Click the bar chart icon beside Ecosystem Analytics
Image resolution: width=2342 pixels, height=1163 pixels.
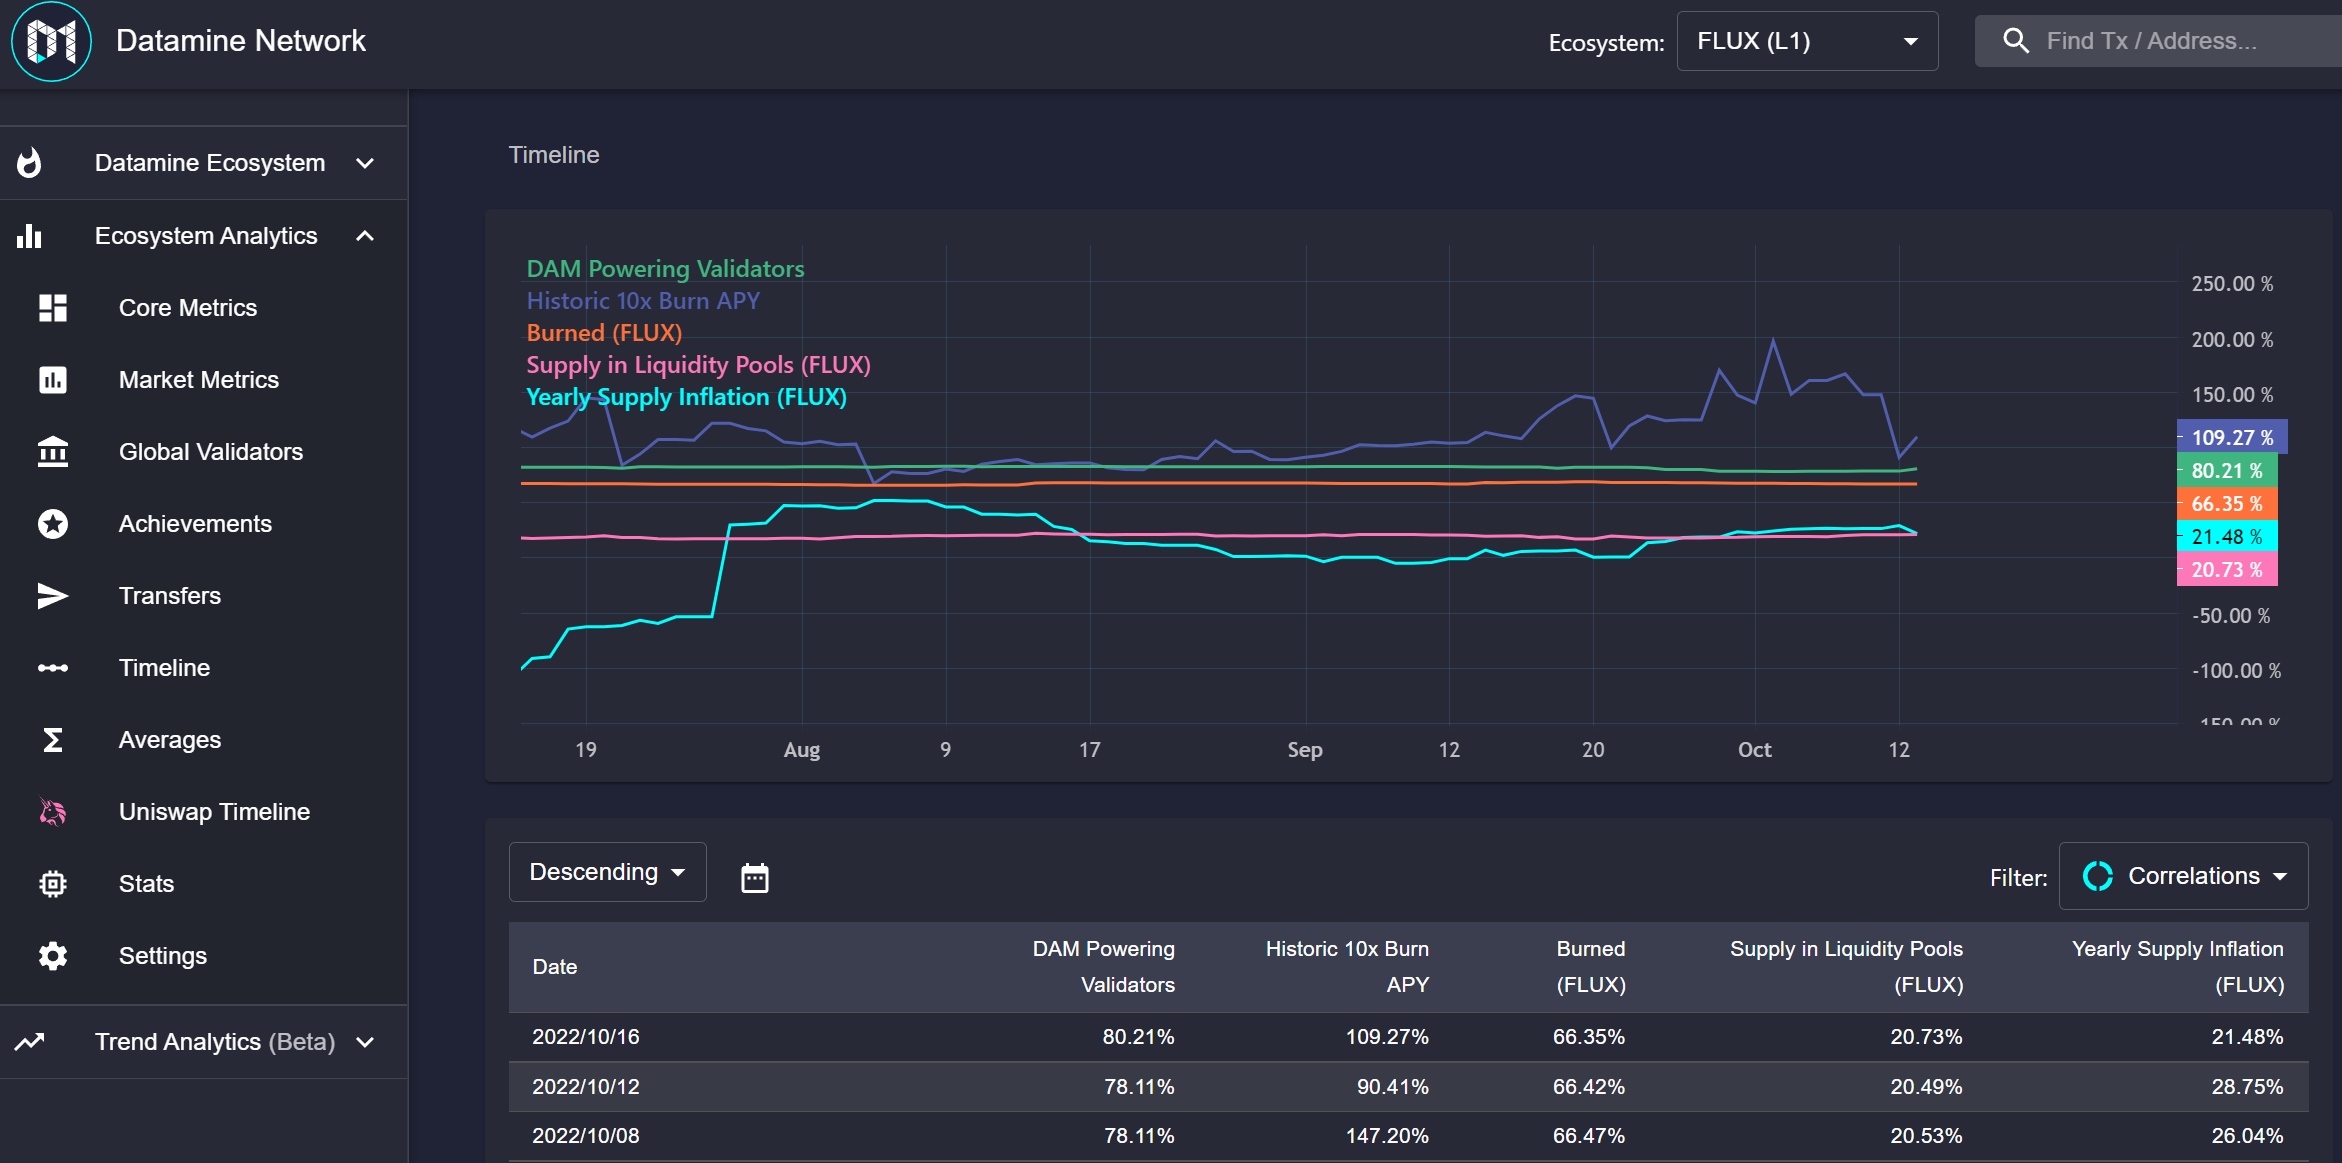[x=30, y=236]
